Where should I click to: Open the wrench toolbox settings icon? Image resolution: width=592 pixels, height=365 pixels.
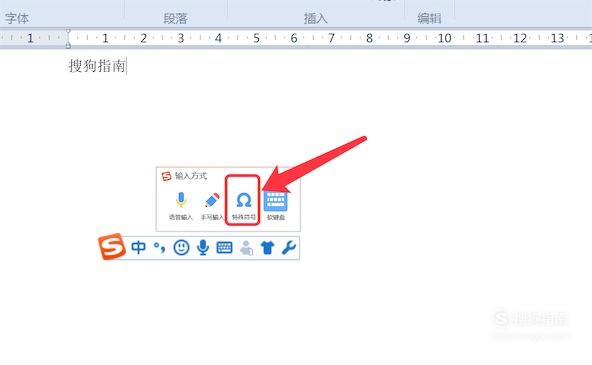point(289,248)
